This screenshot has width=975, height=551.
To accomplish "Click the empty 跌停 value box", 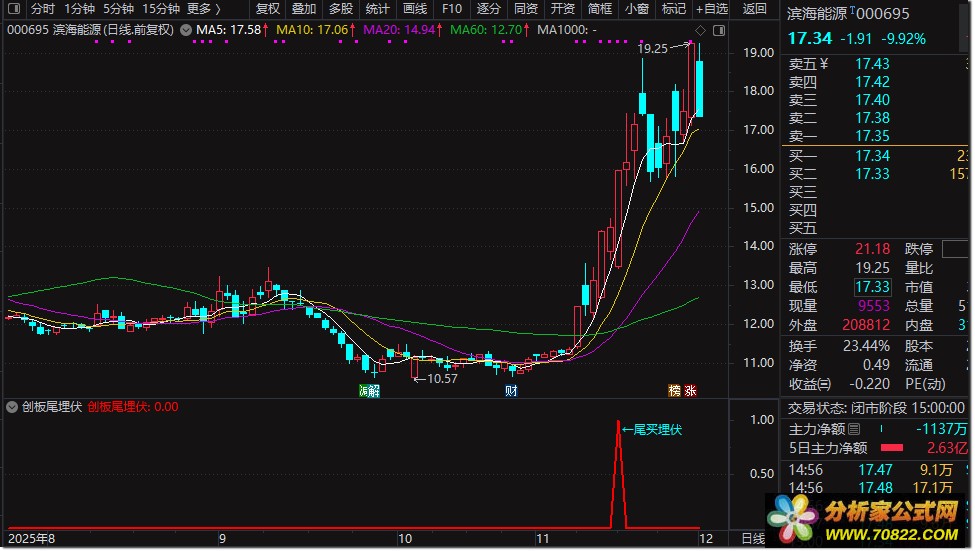I will point(956,249).
